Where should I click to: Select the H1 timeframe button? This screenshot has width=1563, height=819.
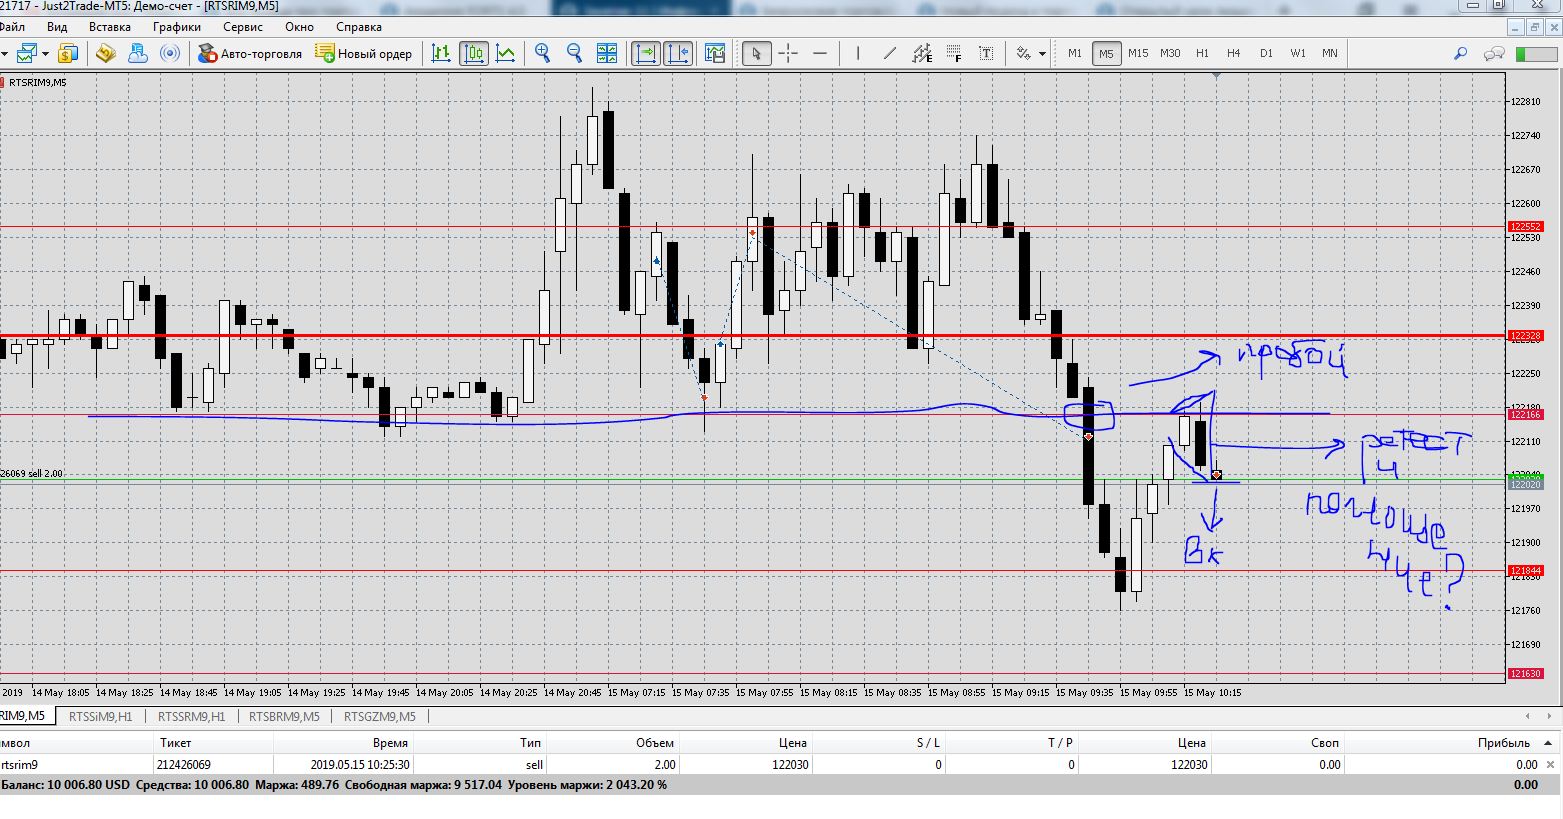[1202, 53]
